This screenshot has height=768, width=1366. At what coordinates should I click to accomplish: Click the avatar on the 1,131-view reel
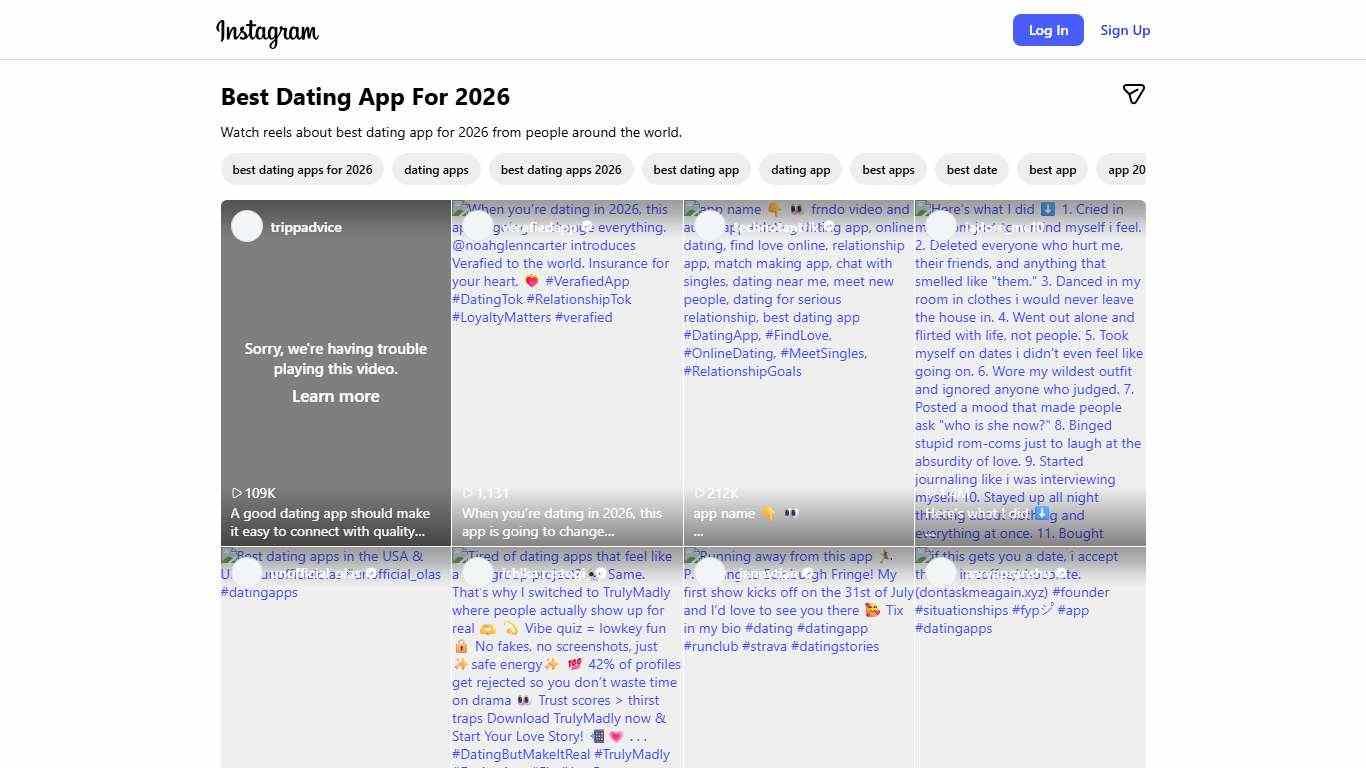click(x=478, y=226)
